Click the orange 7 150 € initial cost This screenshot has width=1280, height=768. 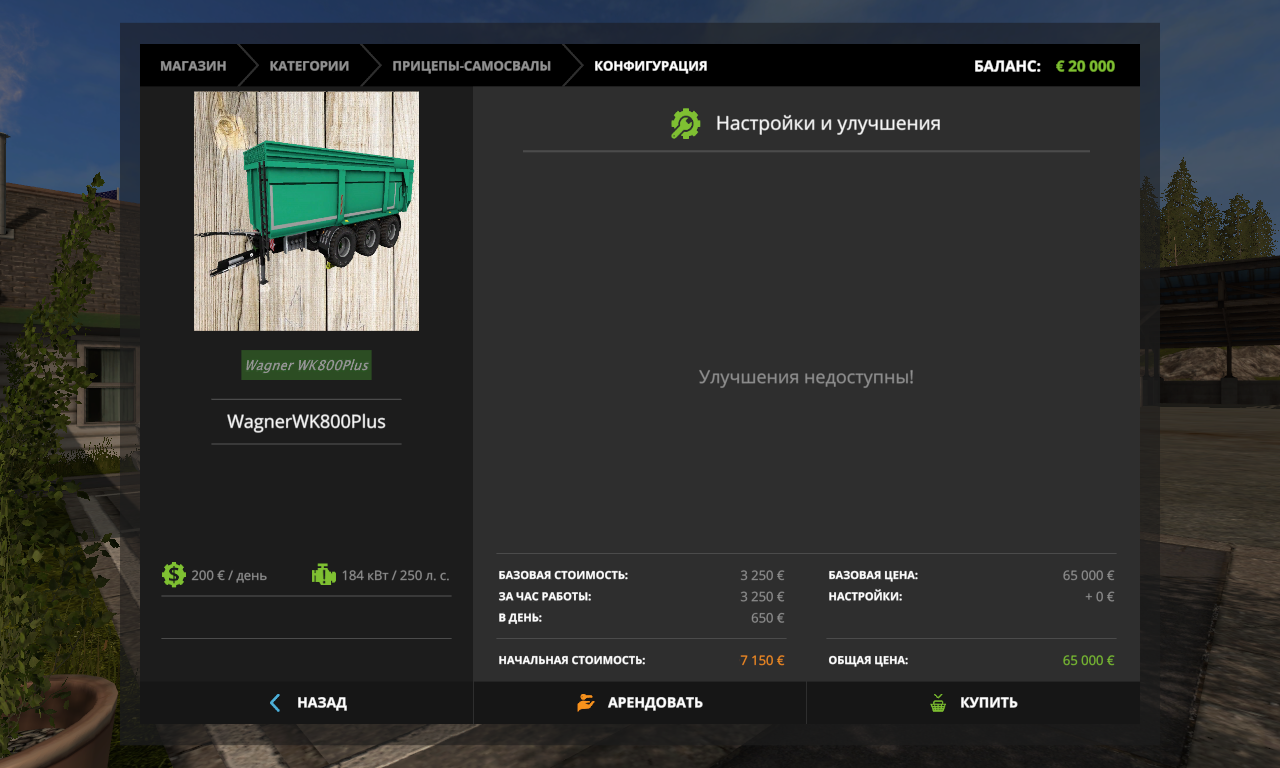762,661
